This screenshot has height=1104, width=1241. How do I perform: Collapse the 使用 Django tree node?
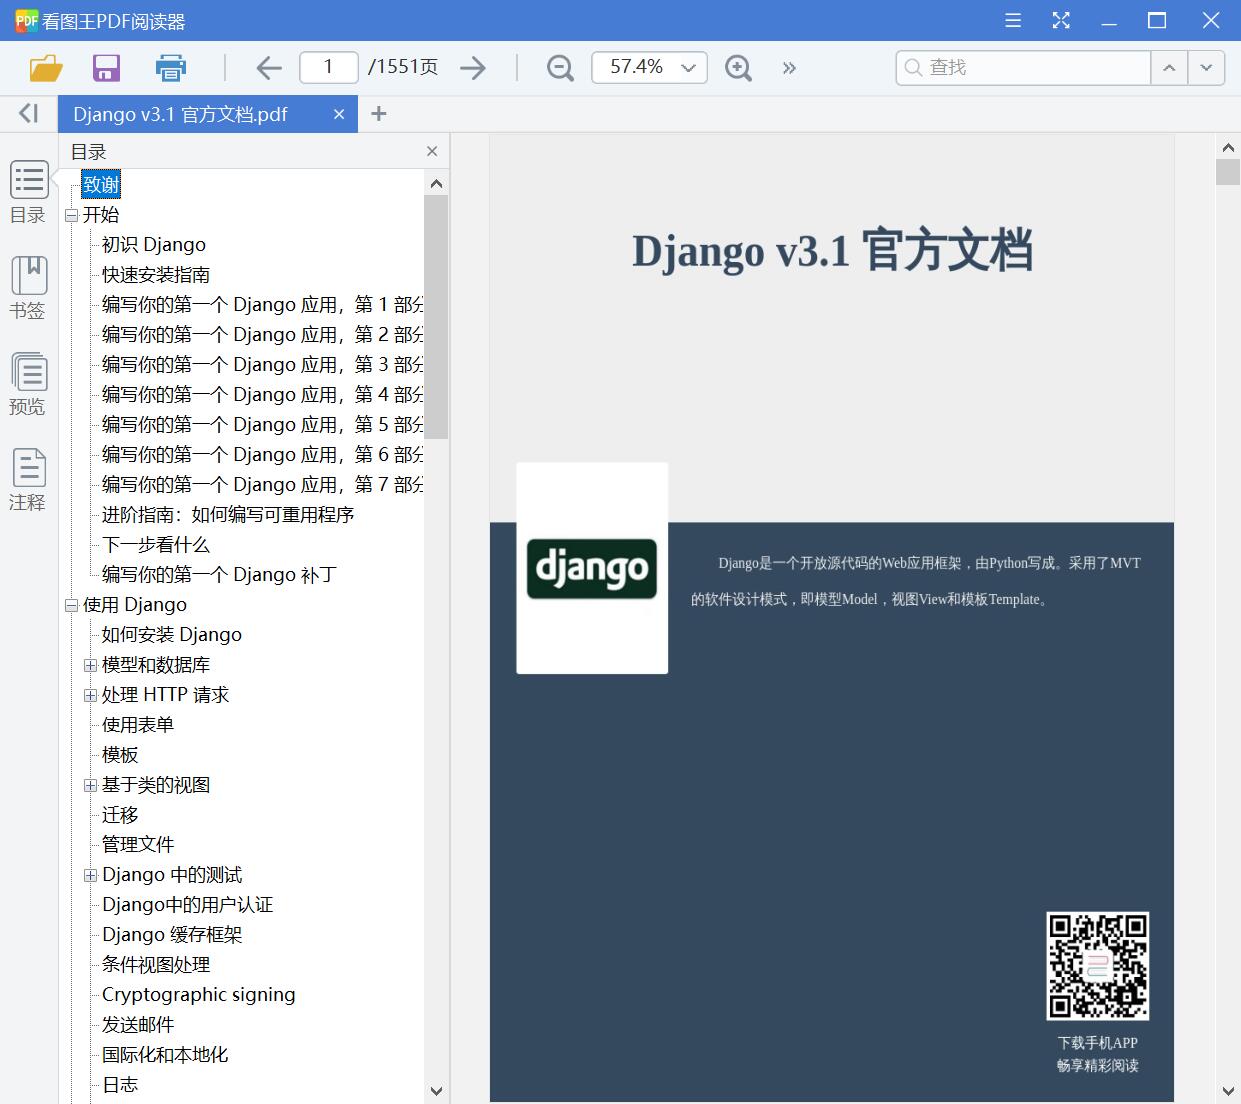tap(71, 605)
